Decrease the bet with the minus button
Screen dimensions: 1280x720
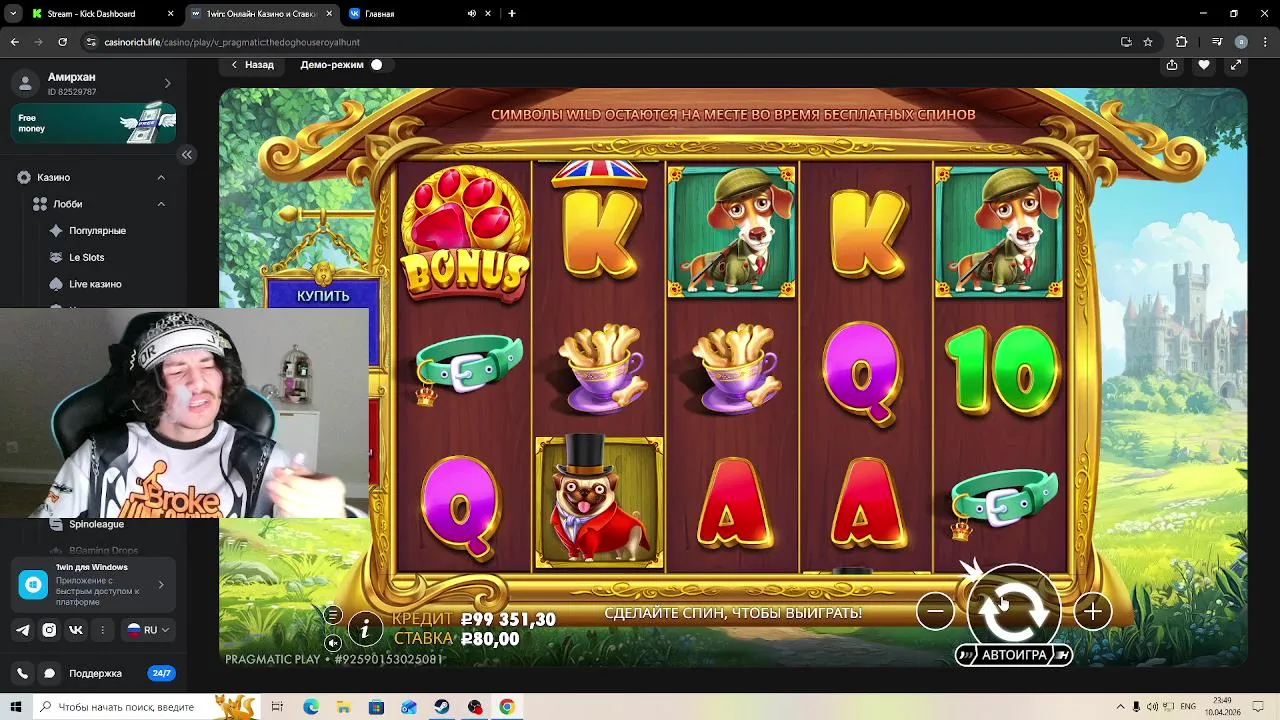[x=935, y=611]
